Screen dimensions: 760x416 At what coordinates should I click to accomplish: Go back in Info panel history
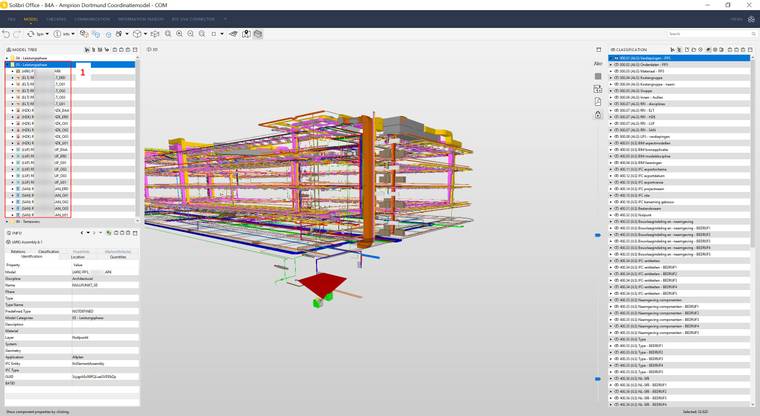pos(81,233)
